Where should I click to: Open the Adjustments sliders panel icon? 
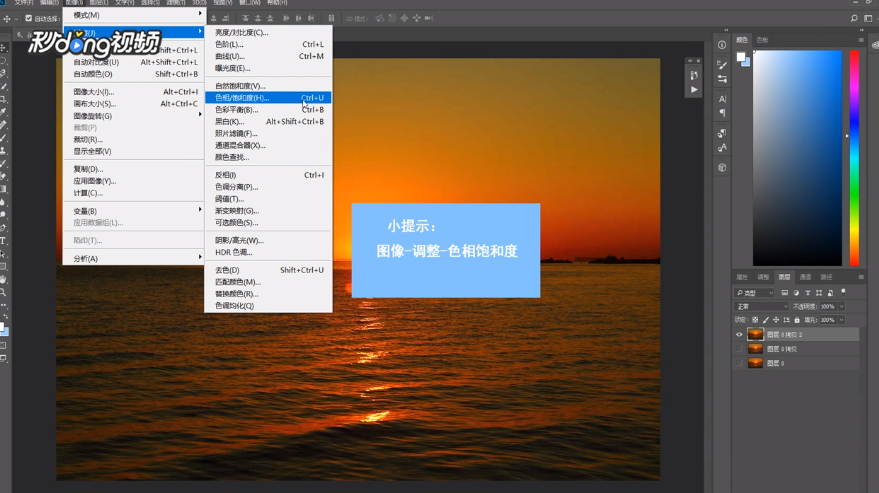722,79
